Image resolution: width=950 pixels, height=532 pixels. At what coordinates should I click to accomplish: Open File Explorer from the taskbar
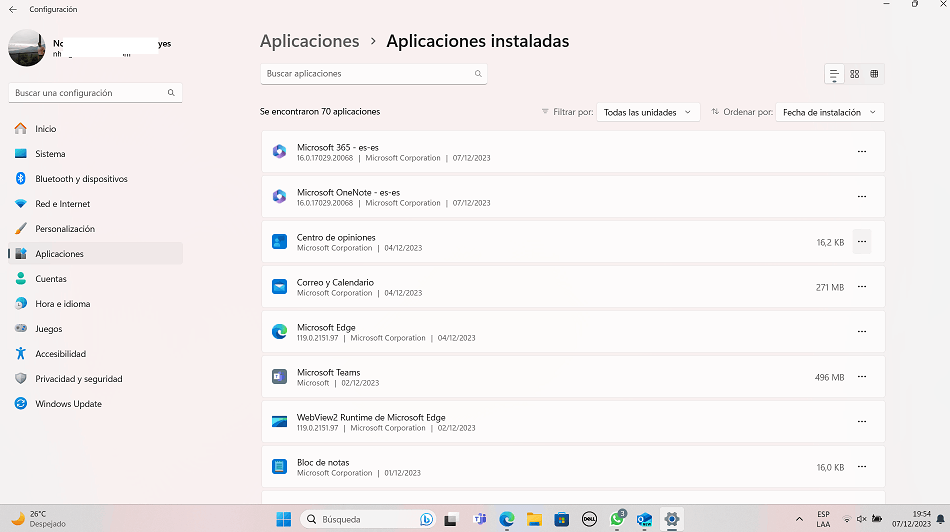pos(534,519)
